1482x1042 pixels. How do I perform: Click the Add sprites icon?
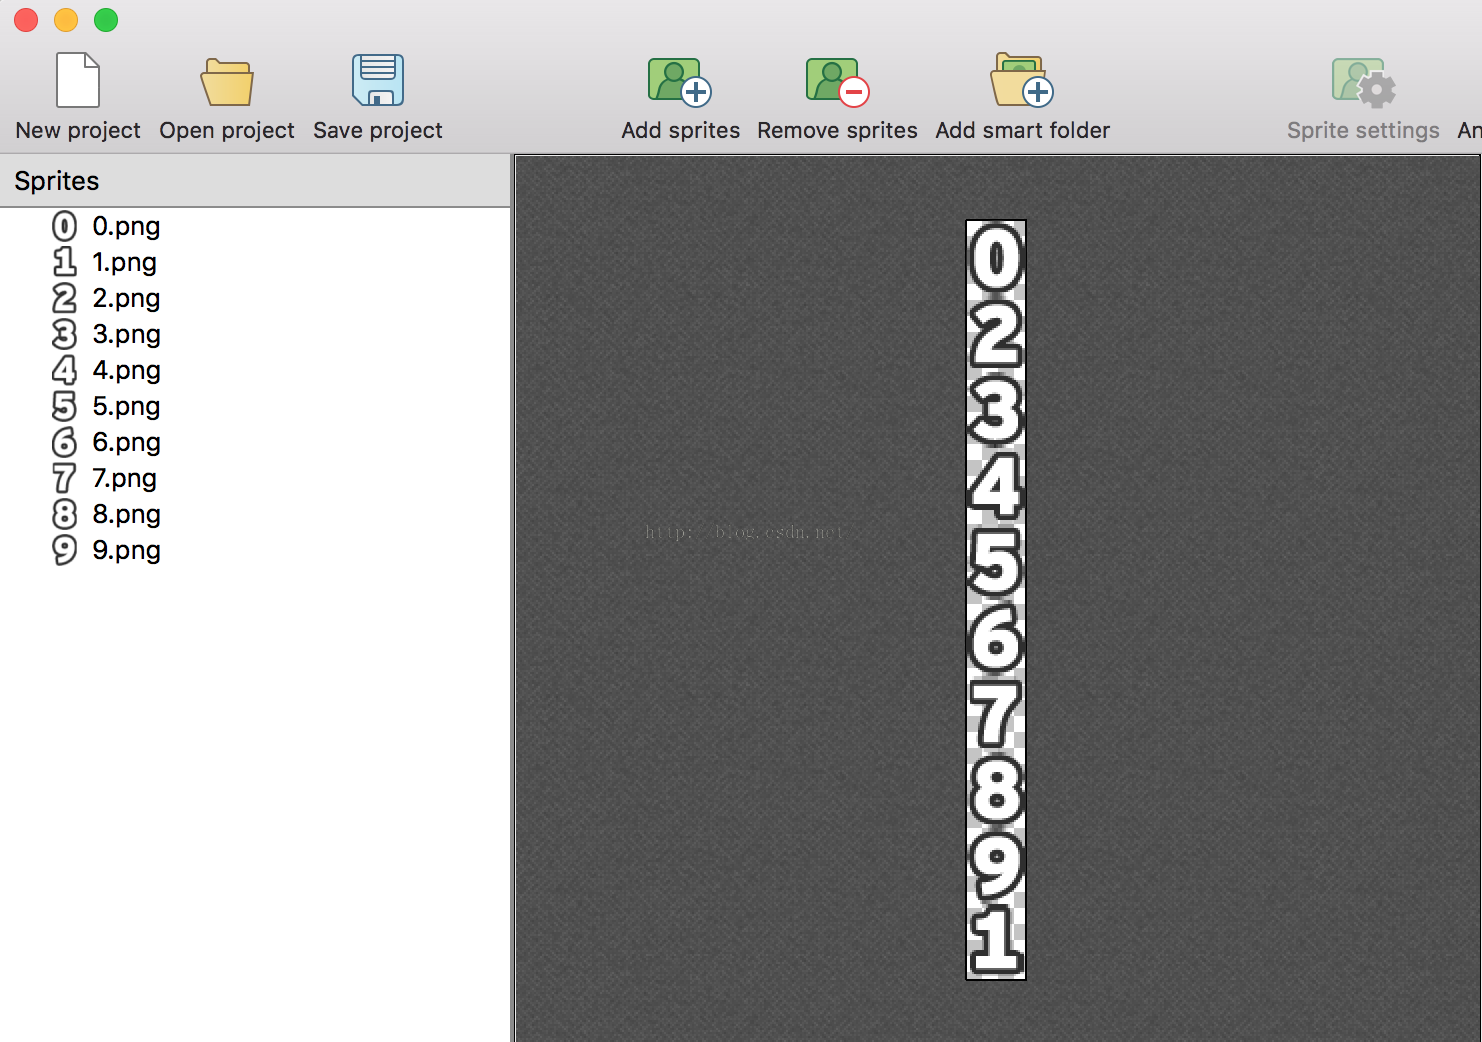point(680,81)
